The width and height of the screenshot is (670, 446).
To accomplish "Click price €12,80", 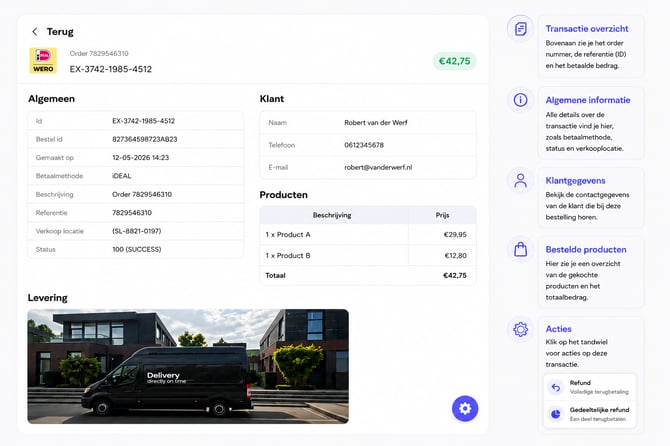I will click(x=455, y=255).
